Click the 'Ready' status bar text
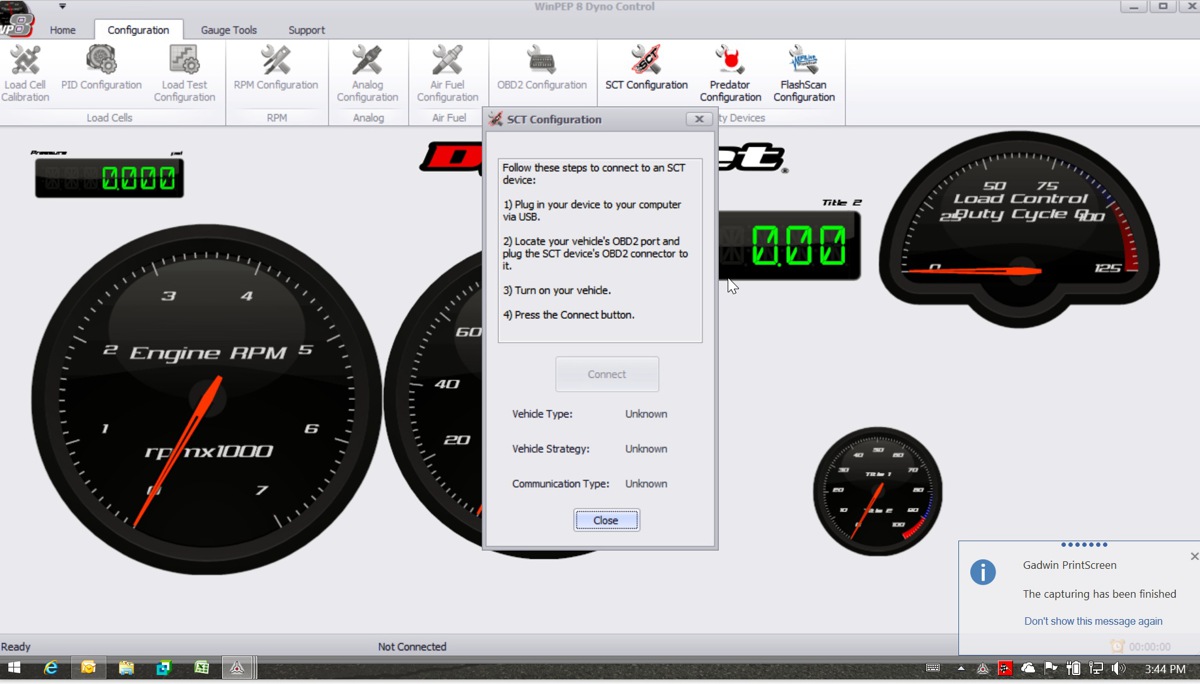Viewport: 1200px width, 684px height. [16, 647]
